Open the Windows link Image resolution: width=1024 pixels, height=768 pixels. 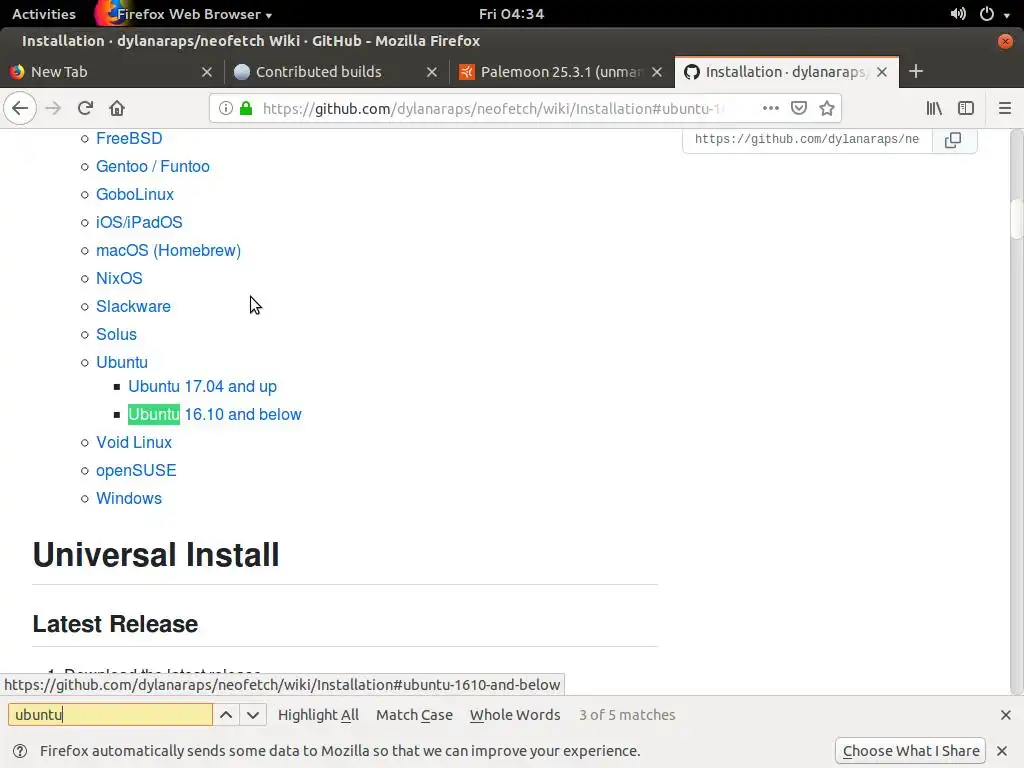129,498
